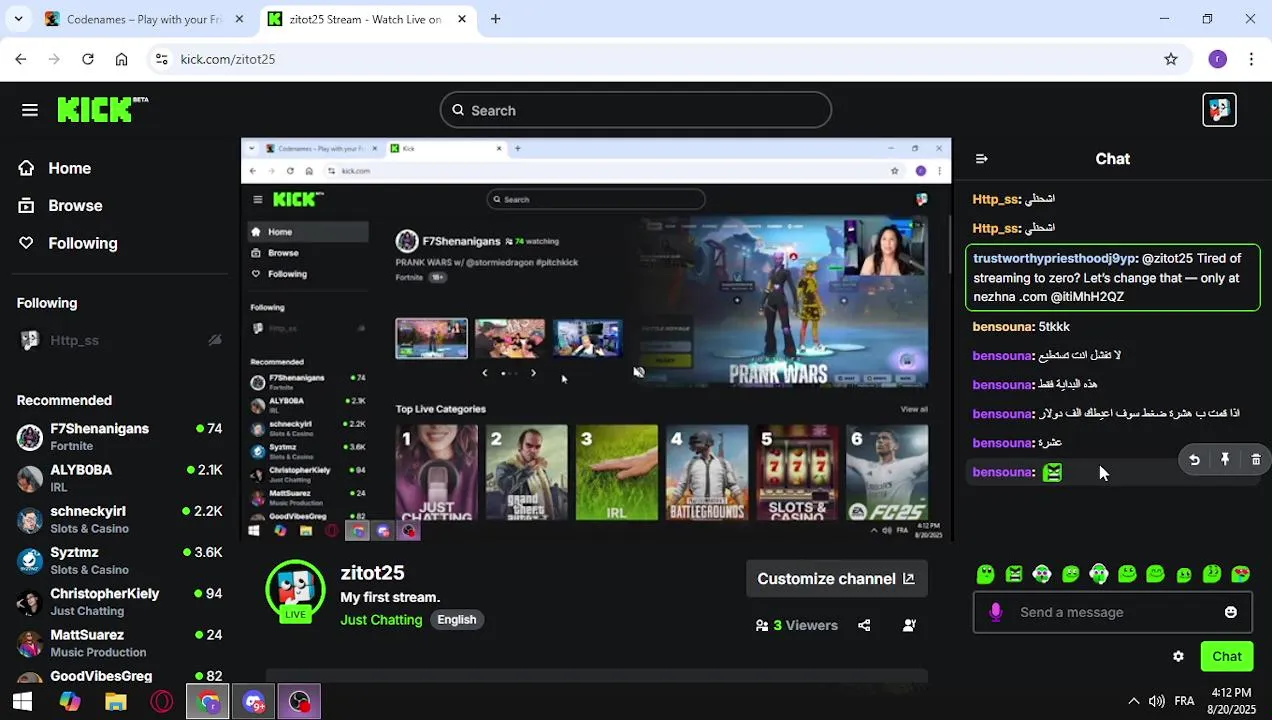Send message with green Chat button
This screenshot has width=1272, height=720.
pyautogui.click(x=1226, y=657)
